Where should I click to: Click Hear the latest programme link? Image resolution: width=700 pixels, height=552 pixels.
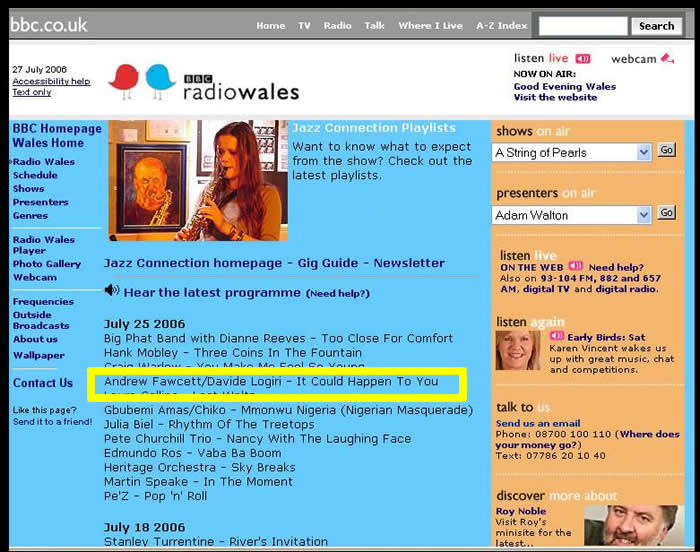click(212, 293)
